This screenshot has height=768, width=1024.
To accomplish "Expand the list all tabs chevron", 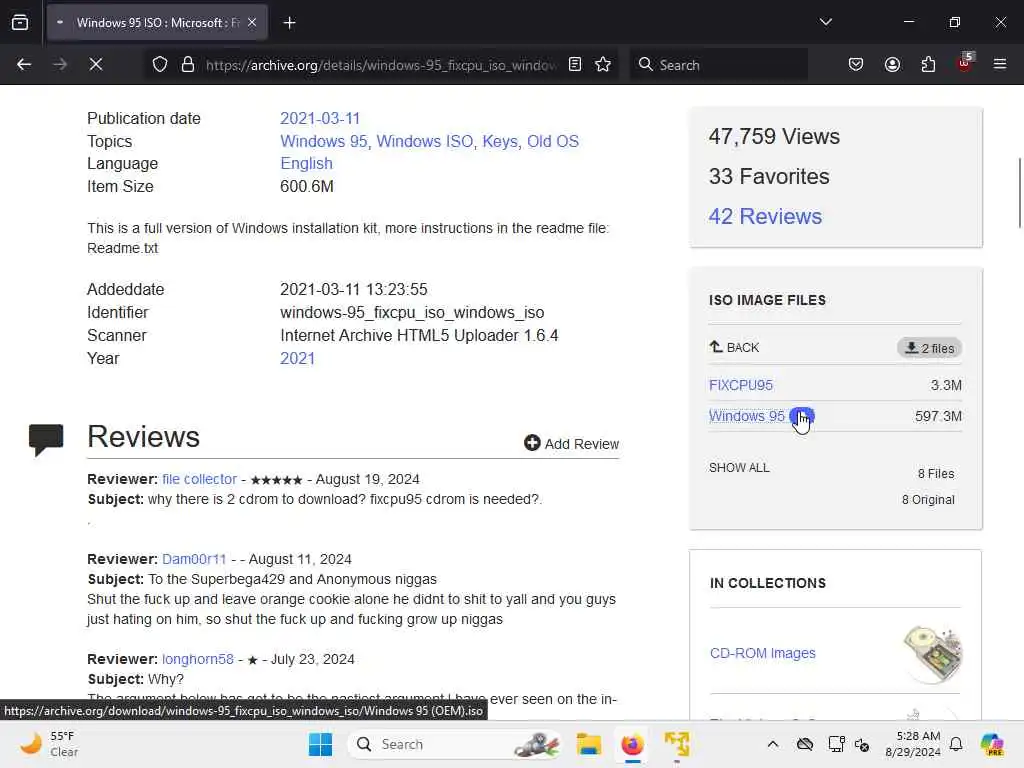I will pyautogui.click(x=825, y=22).
